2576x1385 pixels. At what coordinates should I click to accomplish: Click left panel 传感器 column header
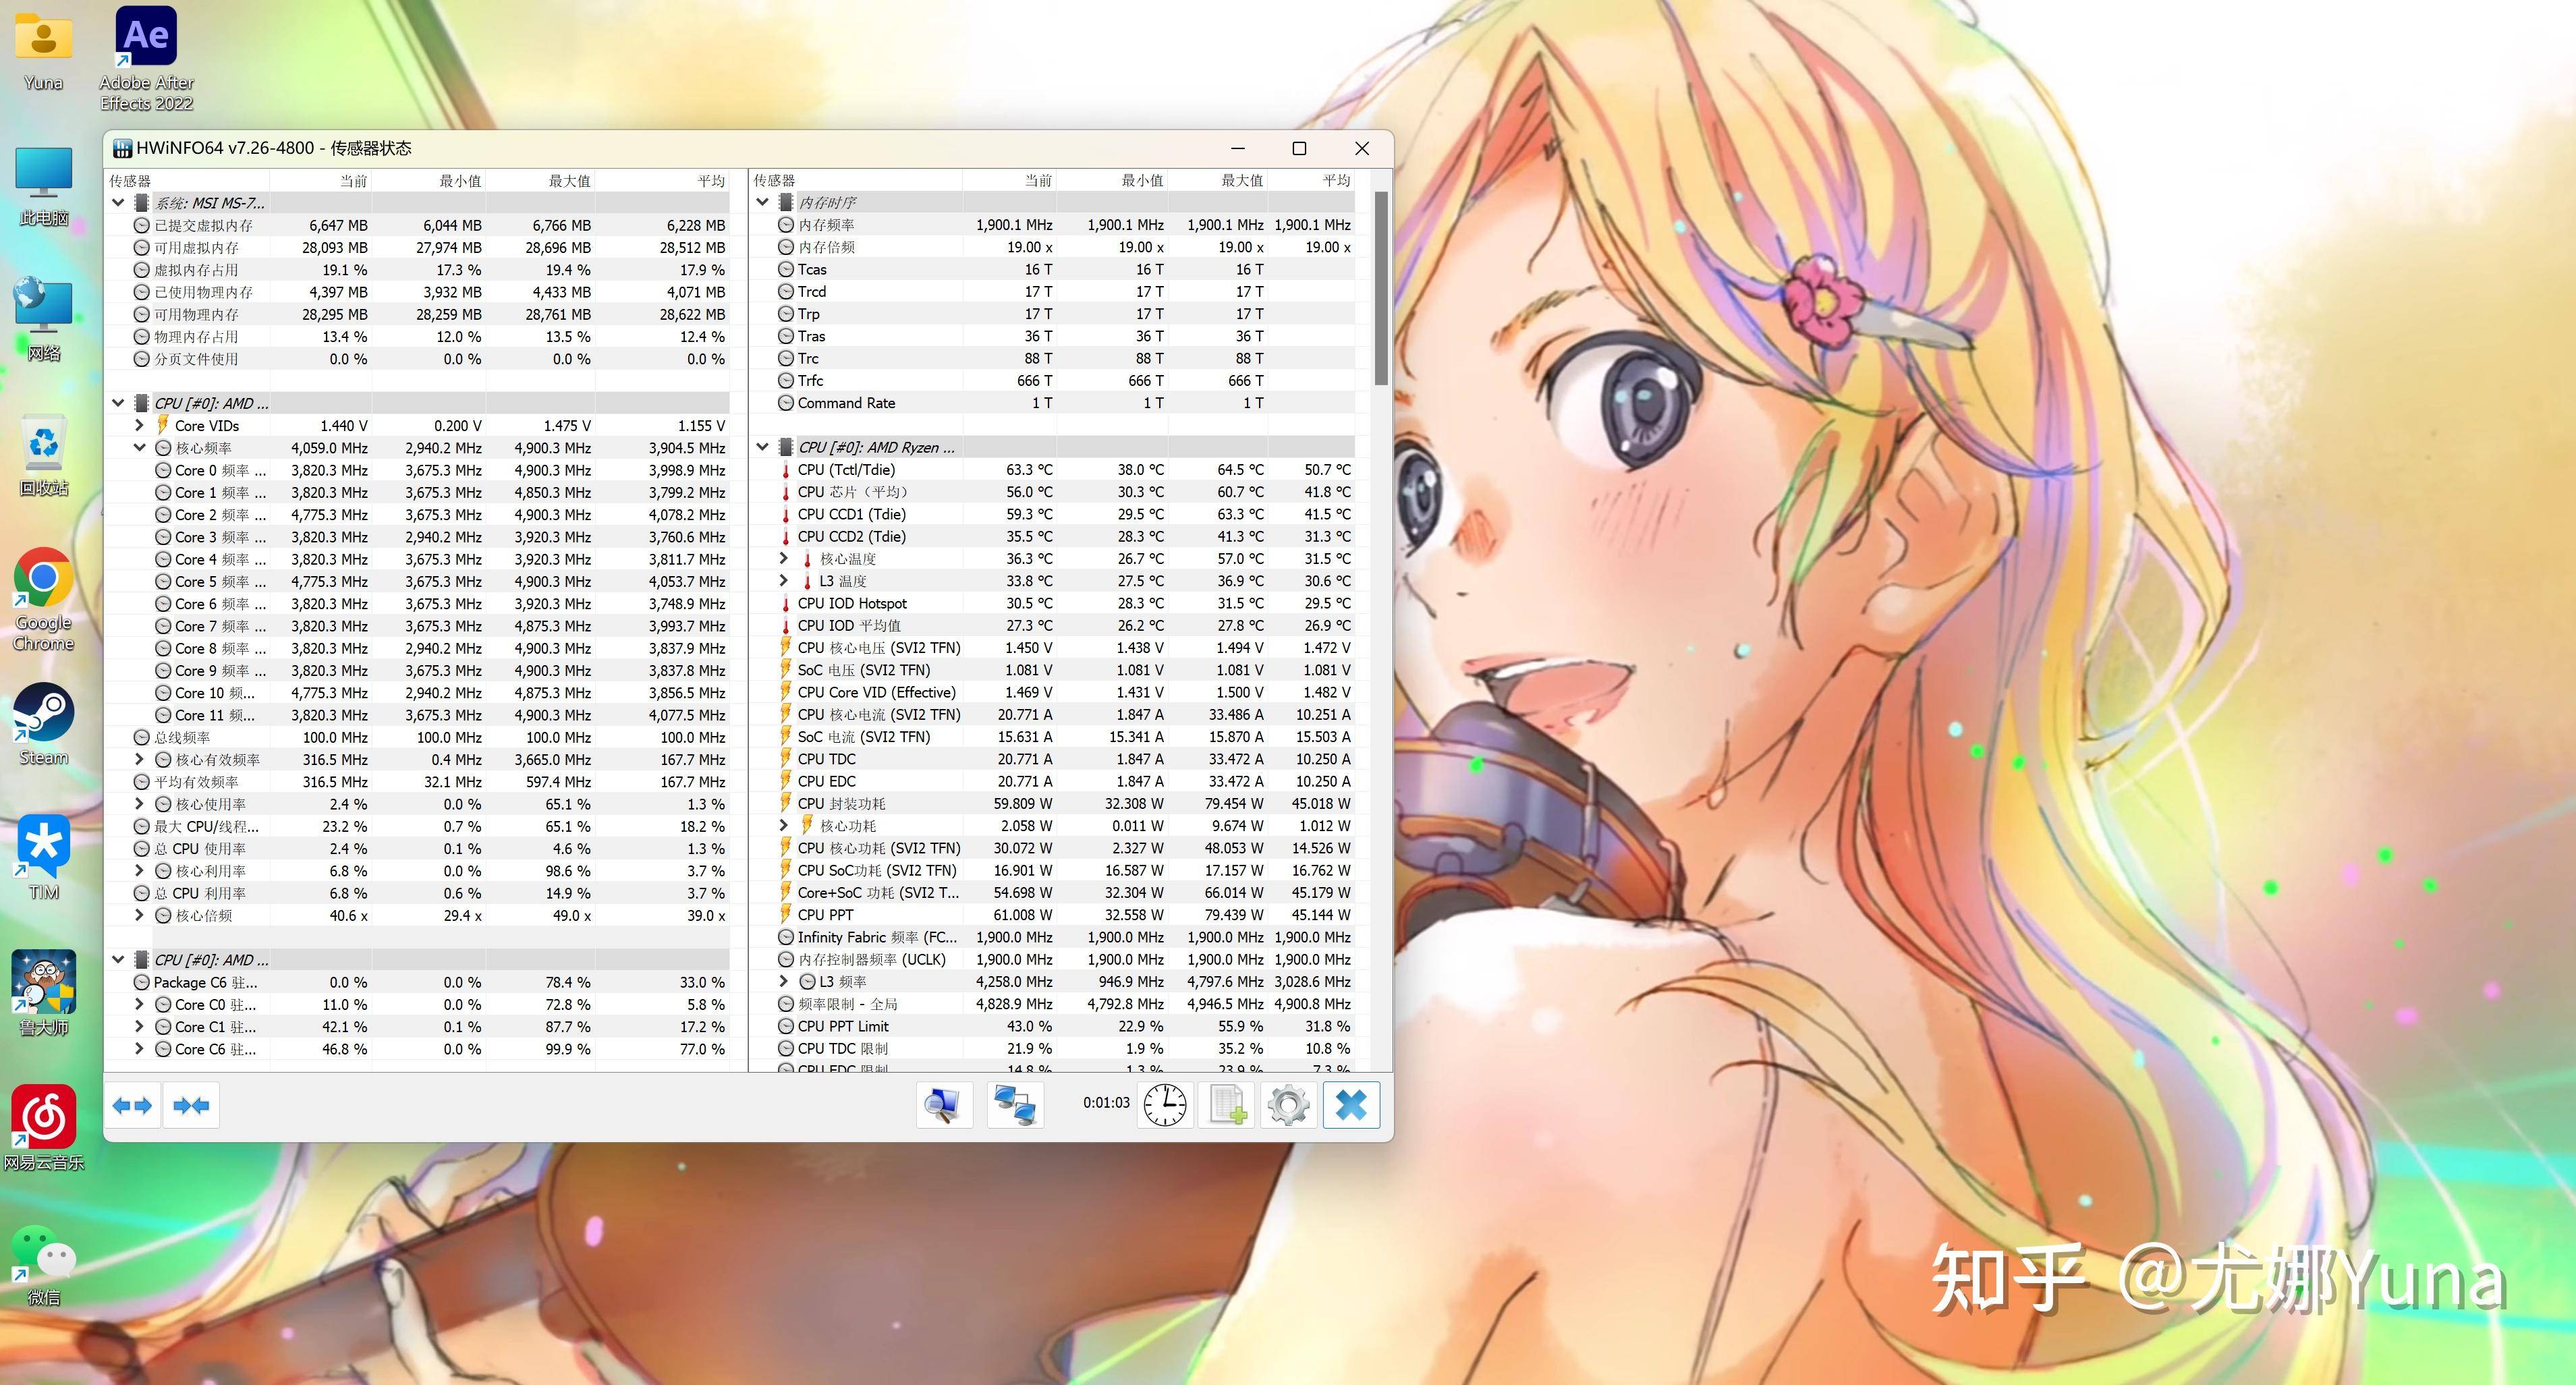coord(187,181)
